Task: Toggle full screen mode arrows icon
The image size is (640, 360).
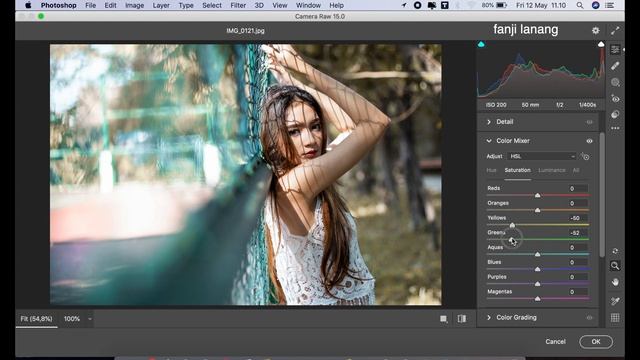Action: click(615, 31)
